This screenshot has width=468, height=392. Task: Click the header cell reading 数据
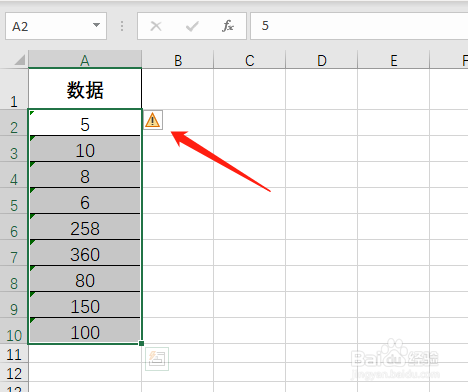coord(85,89)
